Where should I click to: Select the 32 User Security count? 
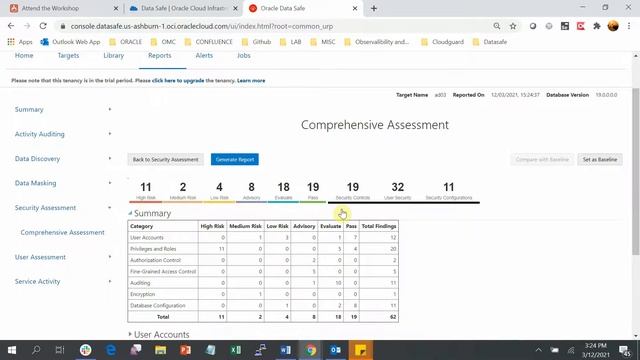point(398,191)
